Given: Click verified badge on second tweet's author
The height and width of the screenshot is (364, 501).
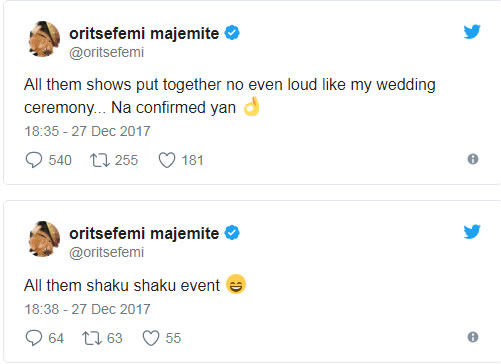Looking at the screenshot, I should tap(232, 233).
